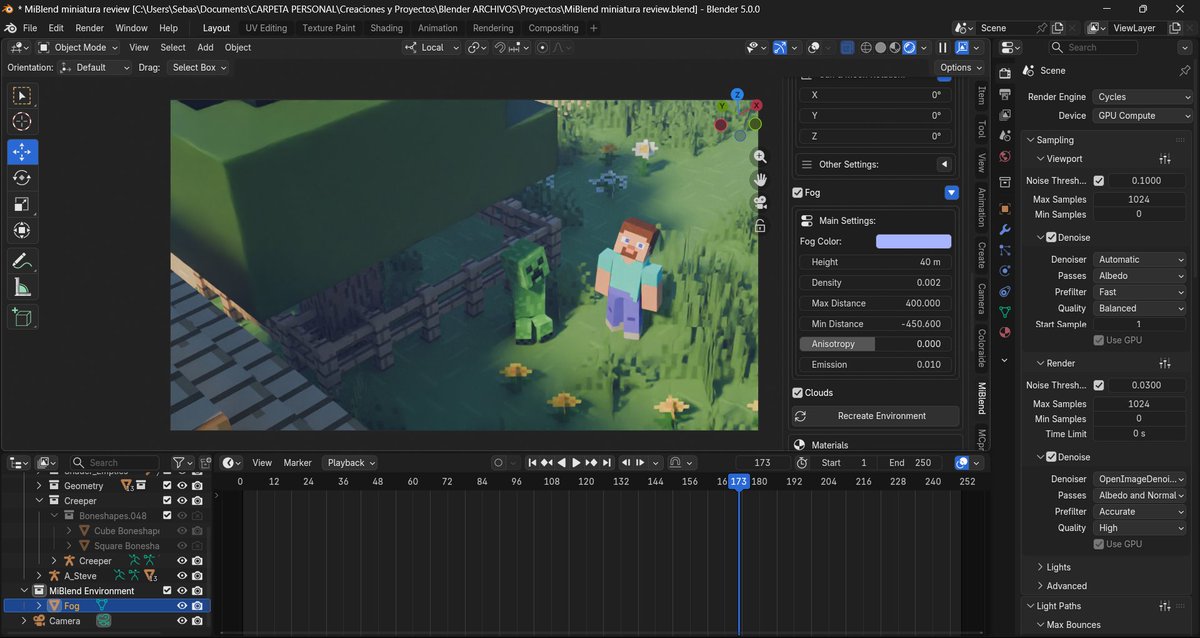The height and width of the screenshot is (638, 1200).
Task: Pin the Scene properties panel
Action: 1185,71
